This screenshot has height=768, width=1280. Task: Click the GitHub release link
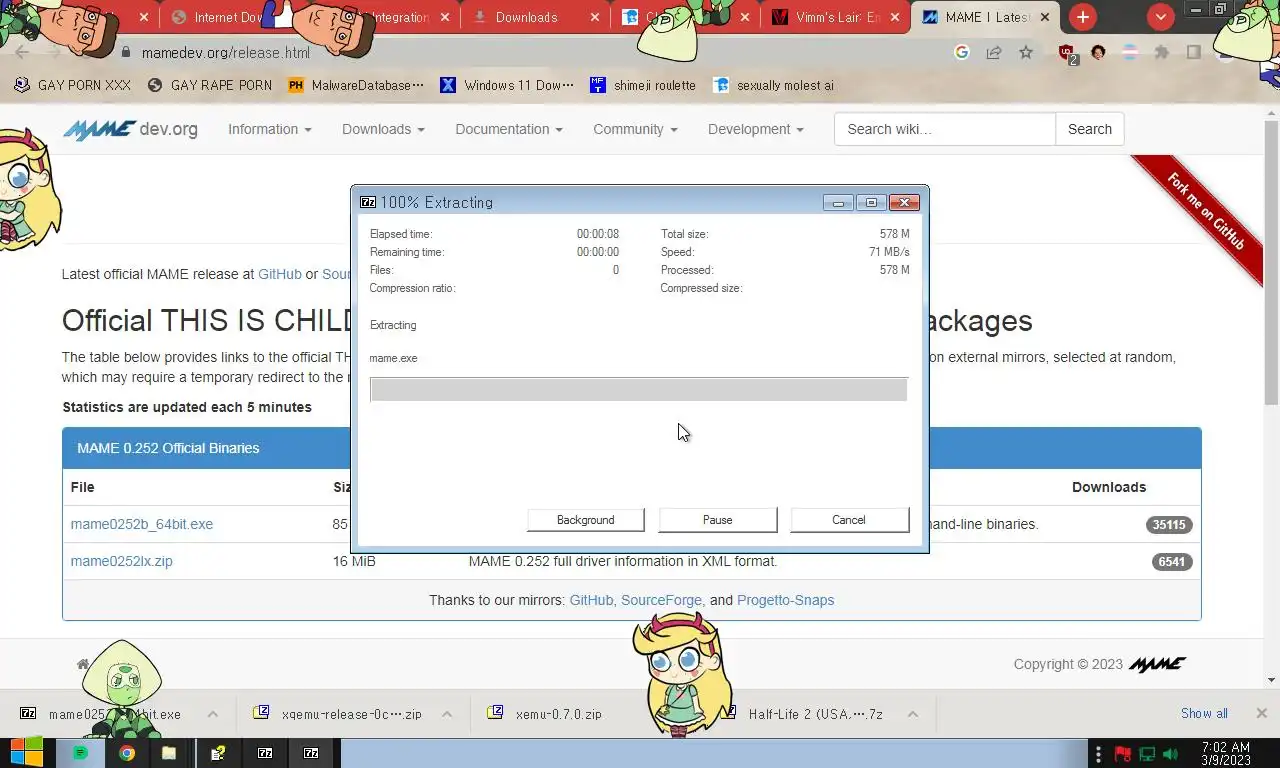point(280,274)
